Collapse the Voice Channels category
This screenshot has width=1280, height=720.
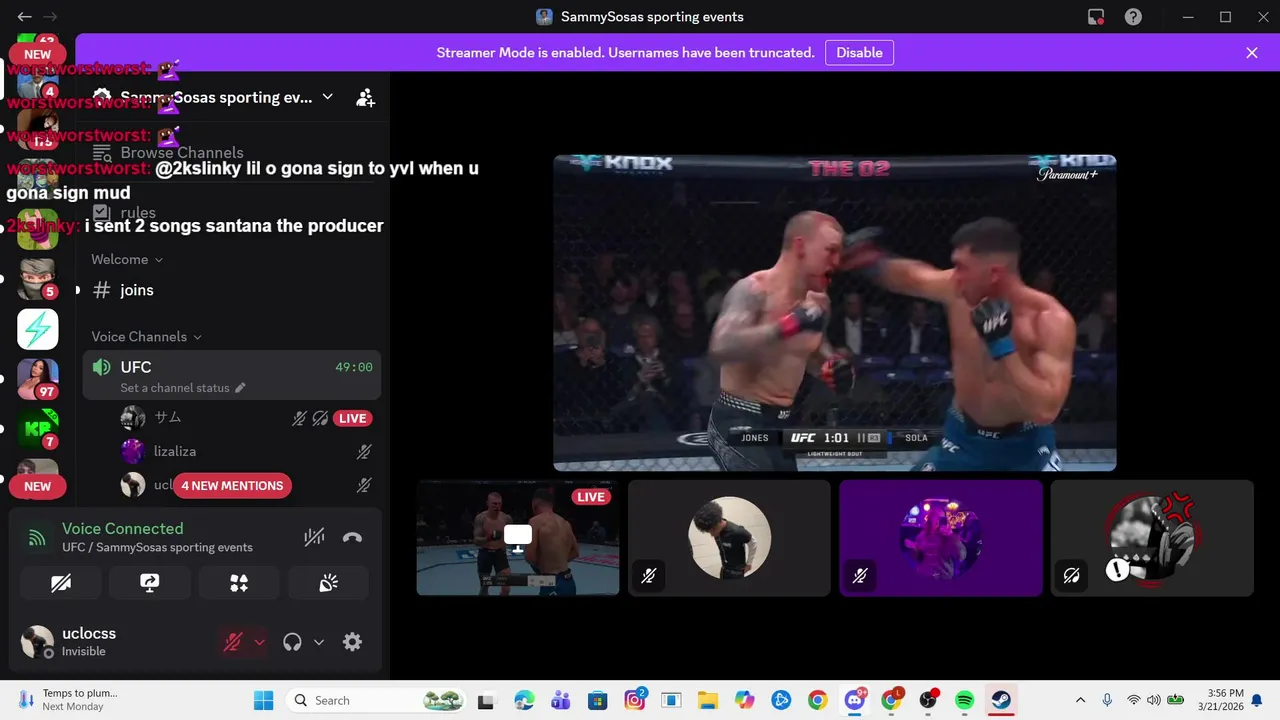pyautogui.click(x=146, y=337)
